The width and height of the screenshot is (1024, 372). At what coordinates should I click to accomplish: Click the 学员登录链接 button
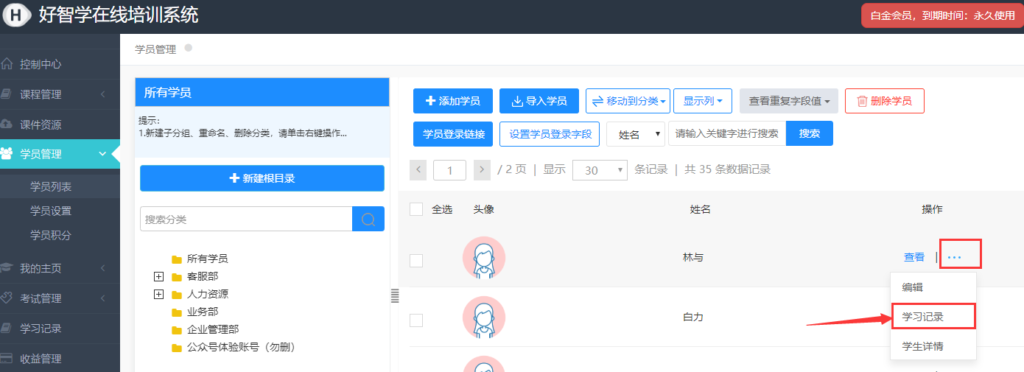coord(453,134)
